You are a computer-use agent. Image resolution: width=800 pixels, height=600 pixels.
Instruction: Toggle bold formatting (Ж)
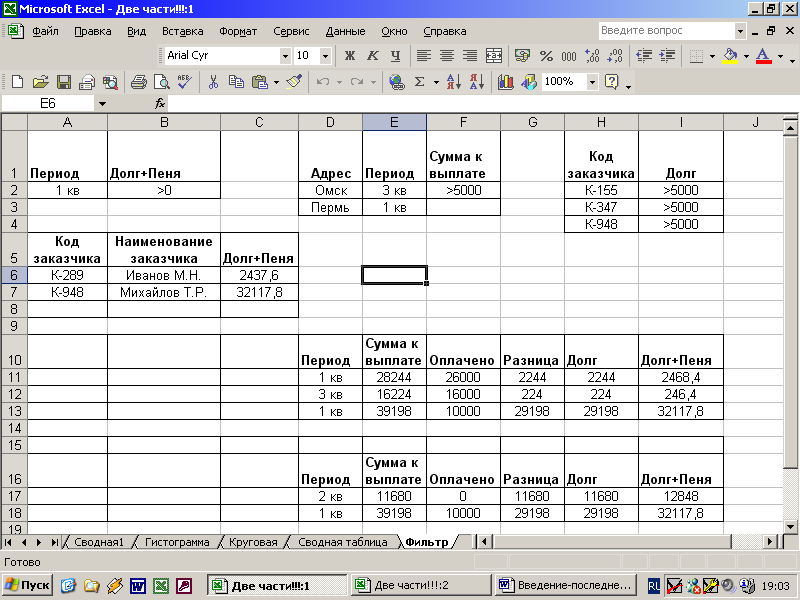[349, 56]
